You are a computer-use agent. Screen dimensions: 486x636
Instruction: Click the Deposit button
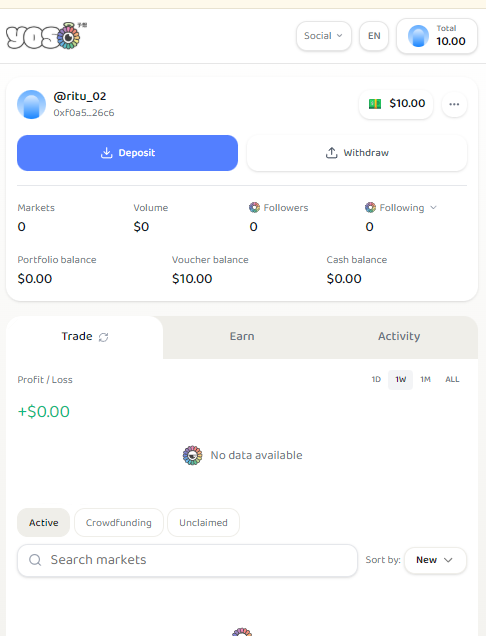click(x=127, y=153)
